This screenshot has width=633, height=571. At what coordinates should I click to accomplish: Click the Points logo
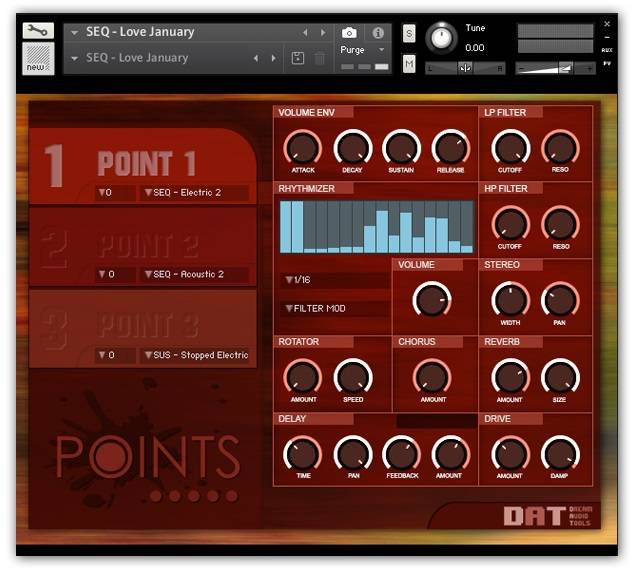[x=147, y=458]
